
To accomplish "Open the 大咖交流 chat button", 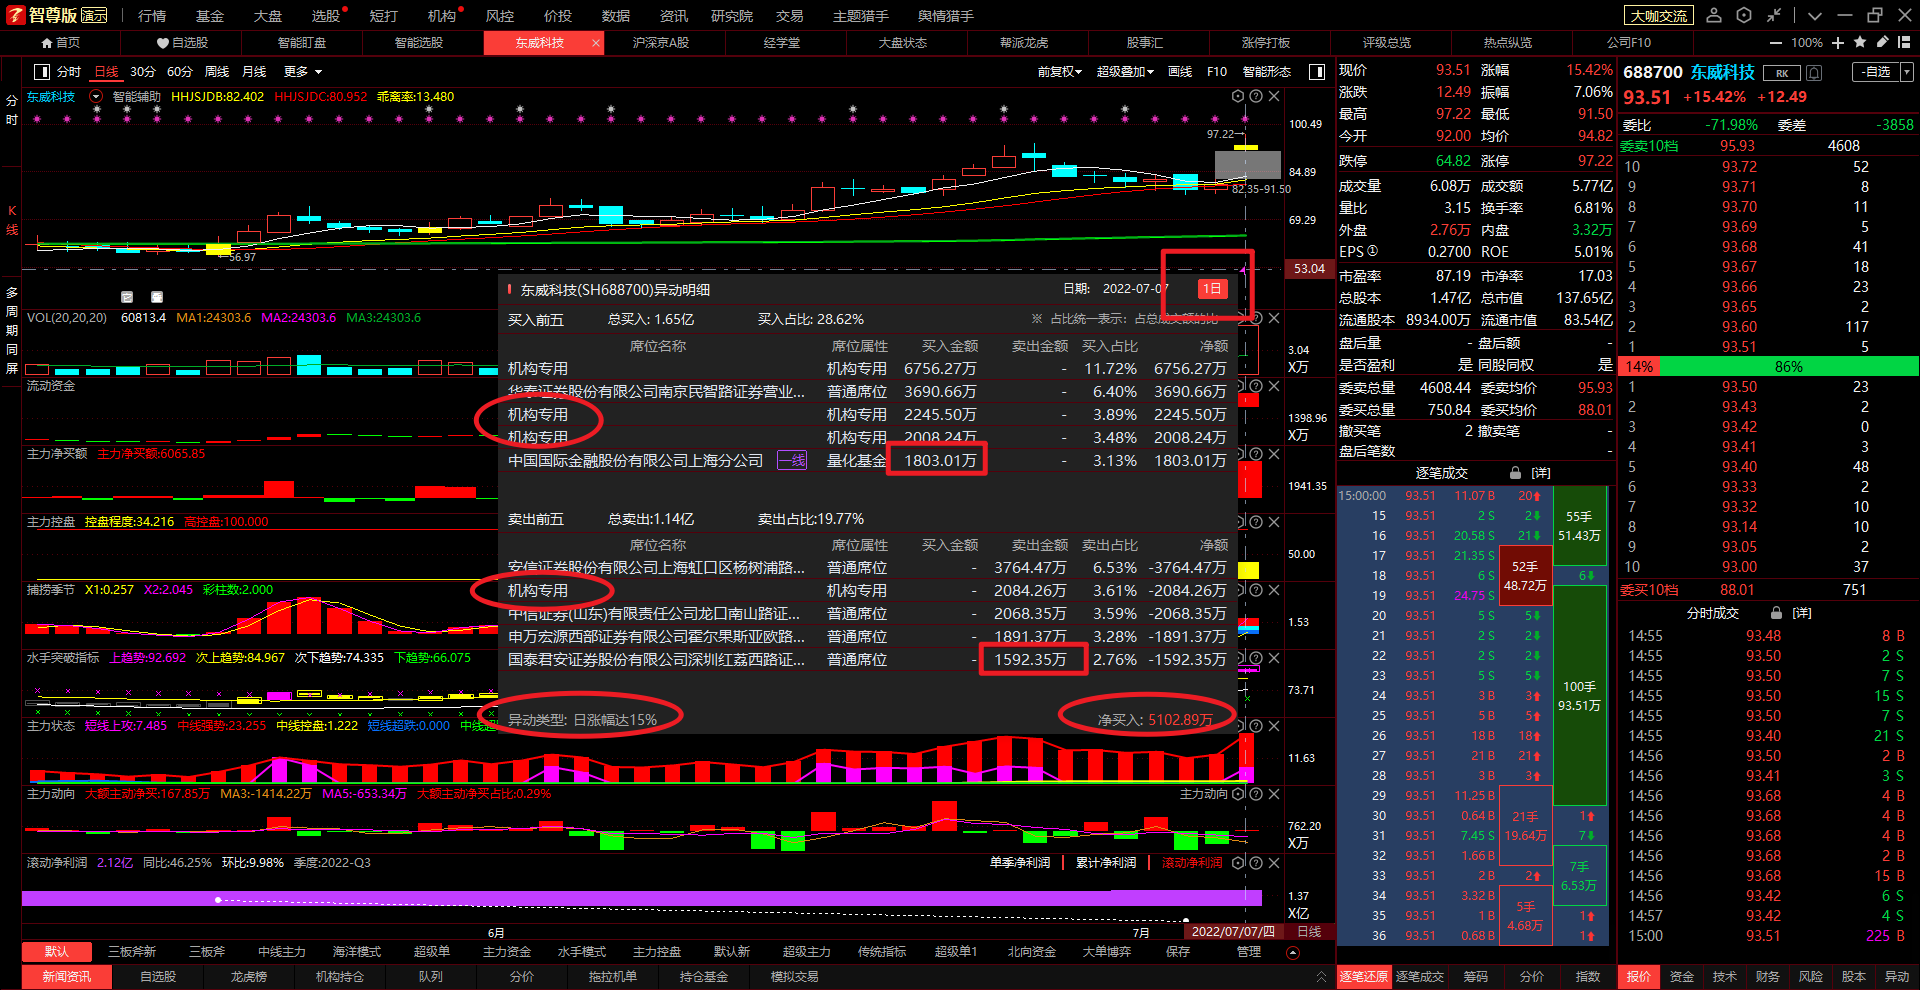I will (1659, 16).
